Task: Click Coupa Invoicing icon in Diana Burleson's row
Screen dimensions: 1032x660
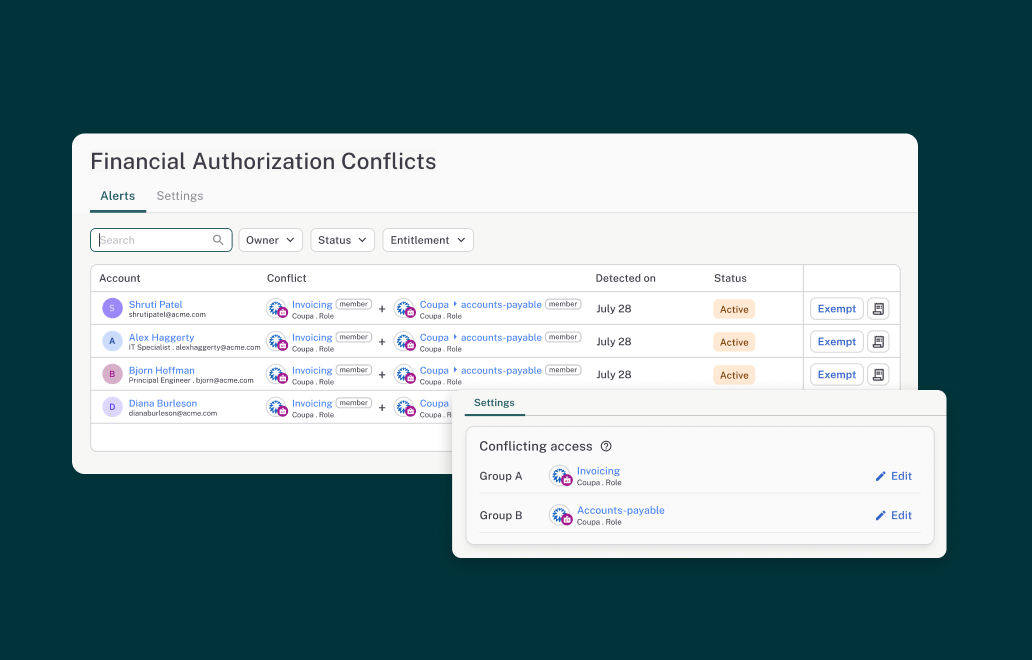Action: pos(277,407)
